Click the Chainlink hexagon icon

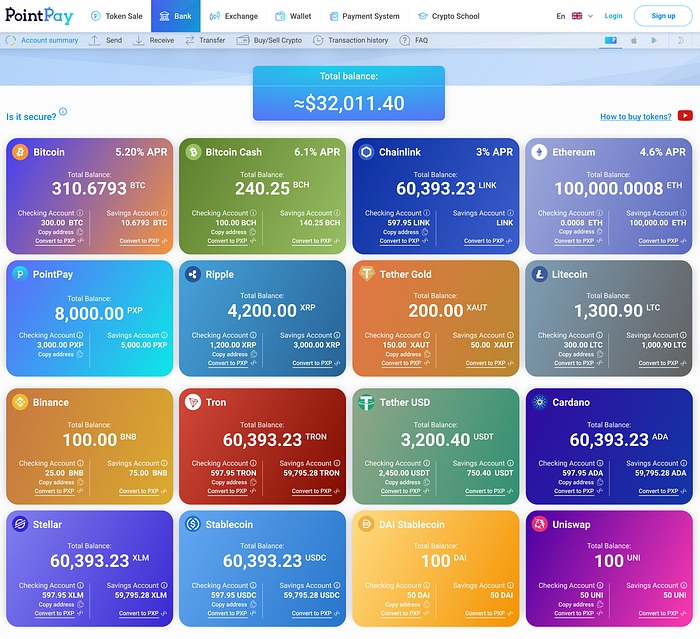coord(367,152)
